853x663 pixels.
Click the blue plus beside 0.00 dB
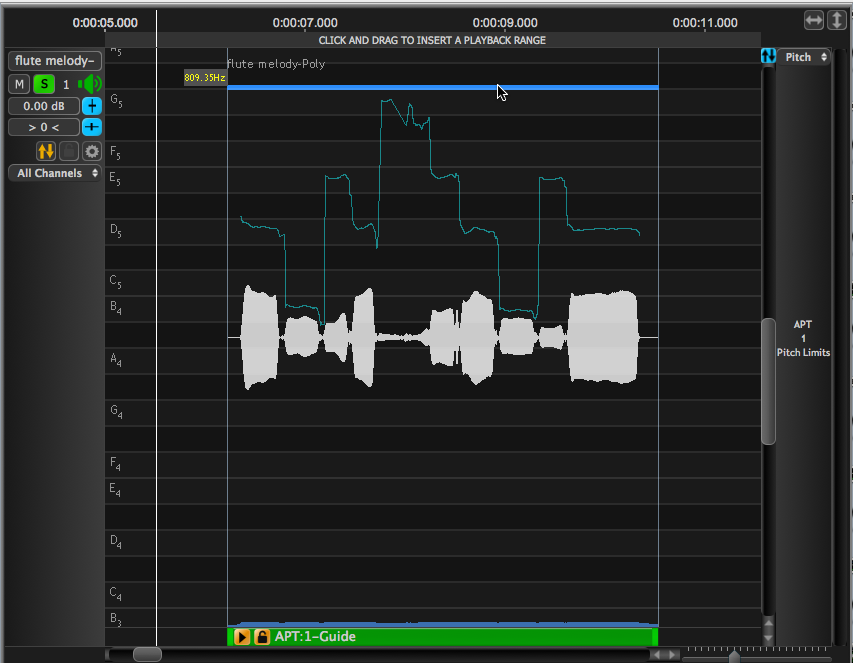pyautogui.click(x=92, y=106)
